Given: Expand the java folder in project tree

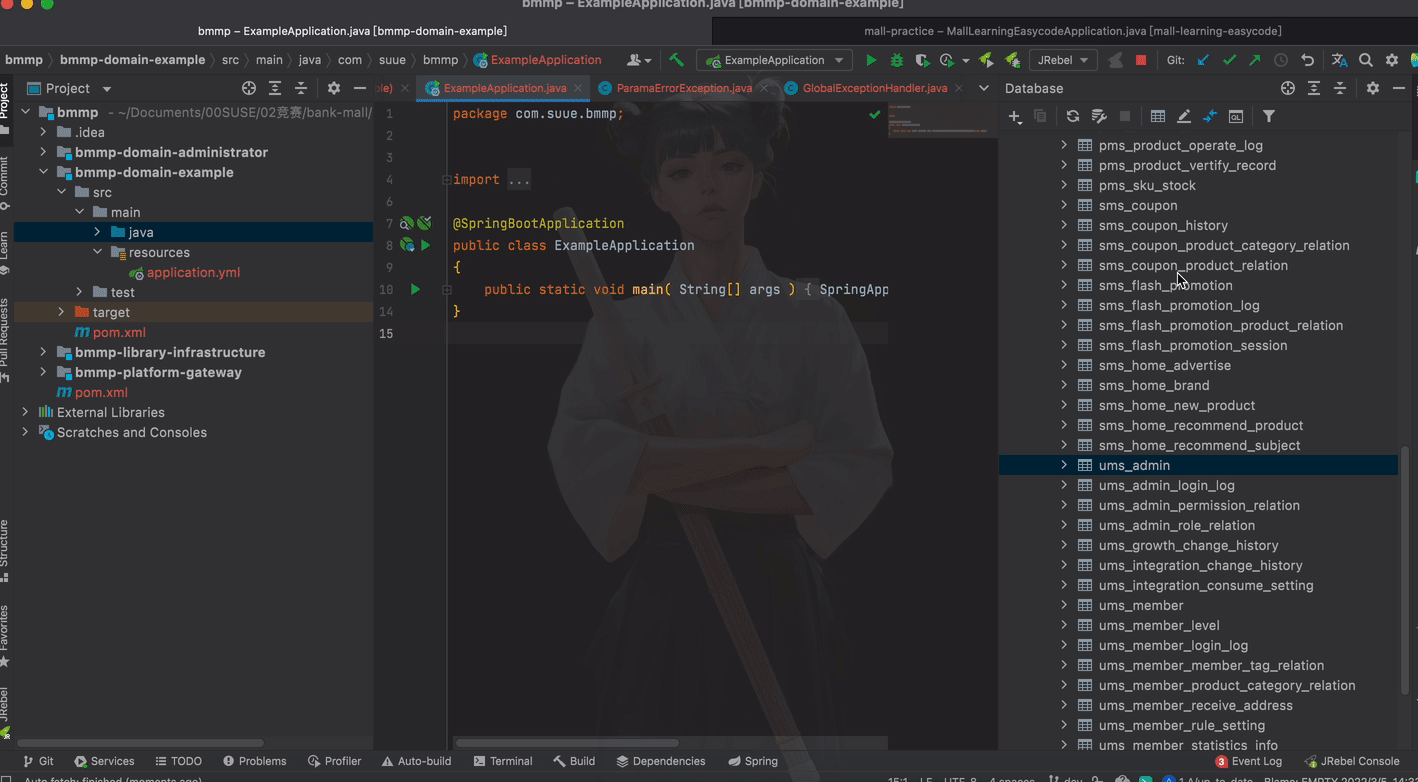Looking at the screenshot, I should 97,232.
